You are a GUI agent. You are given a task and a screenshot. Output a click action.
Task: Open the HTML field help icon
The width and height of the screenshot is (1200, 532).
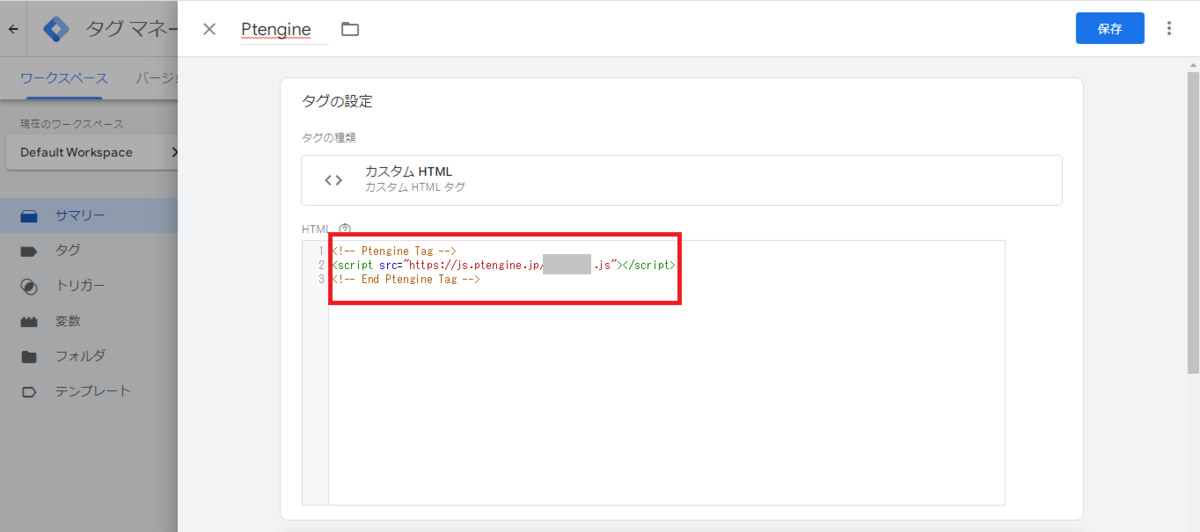click(x=345, y=229)
